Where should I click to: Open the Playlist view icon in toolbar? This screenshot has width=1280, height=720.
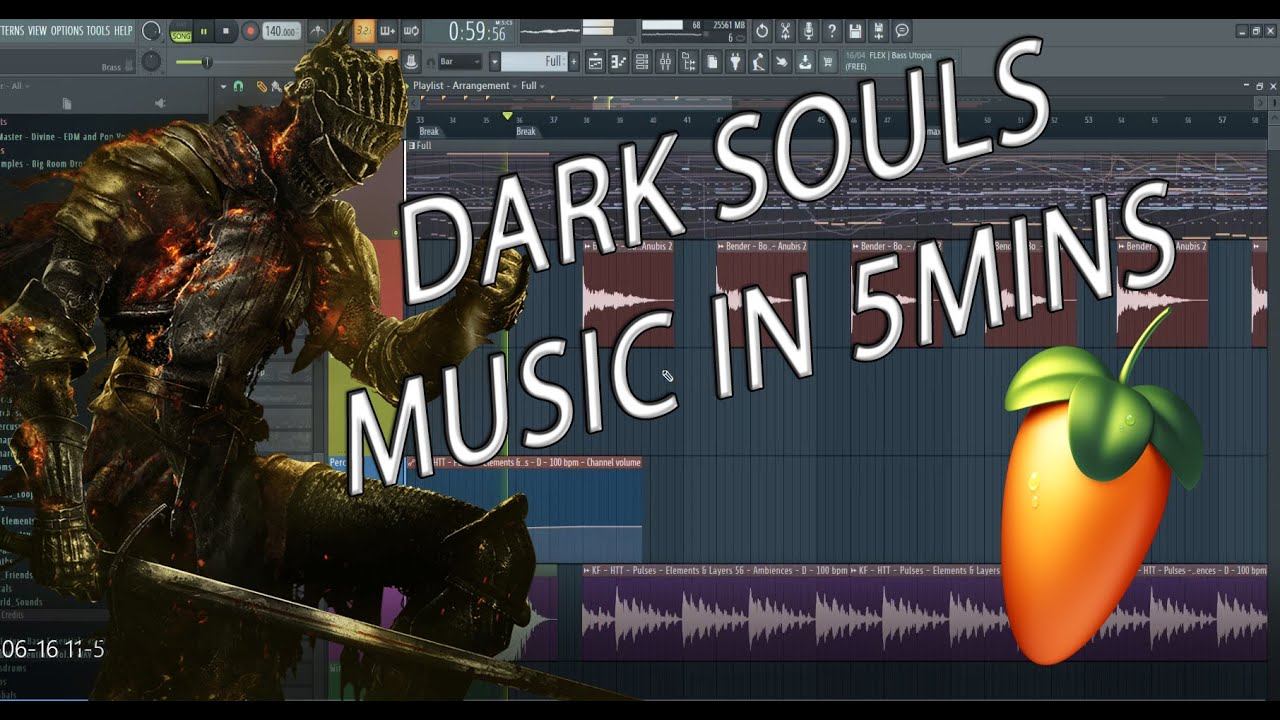pyautogui.click(x=595, y=62)
